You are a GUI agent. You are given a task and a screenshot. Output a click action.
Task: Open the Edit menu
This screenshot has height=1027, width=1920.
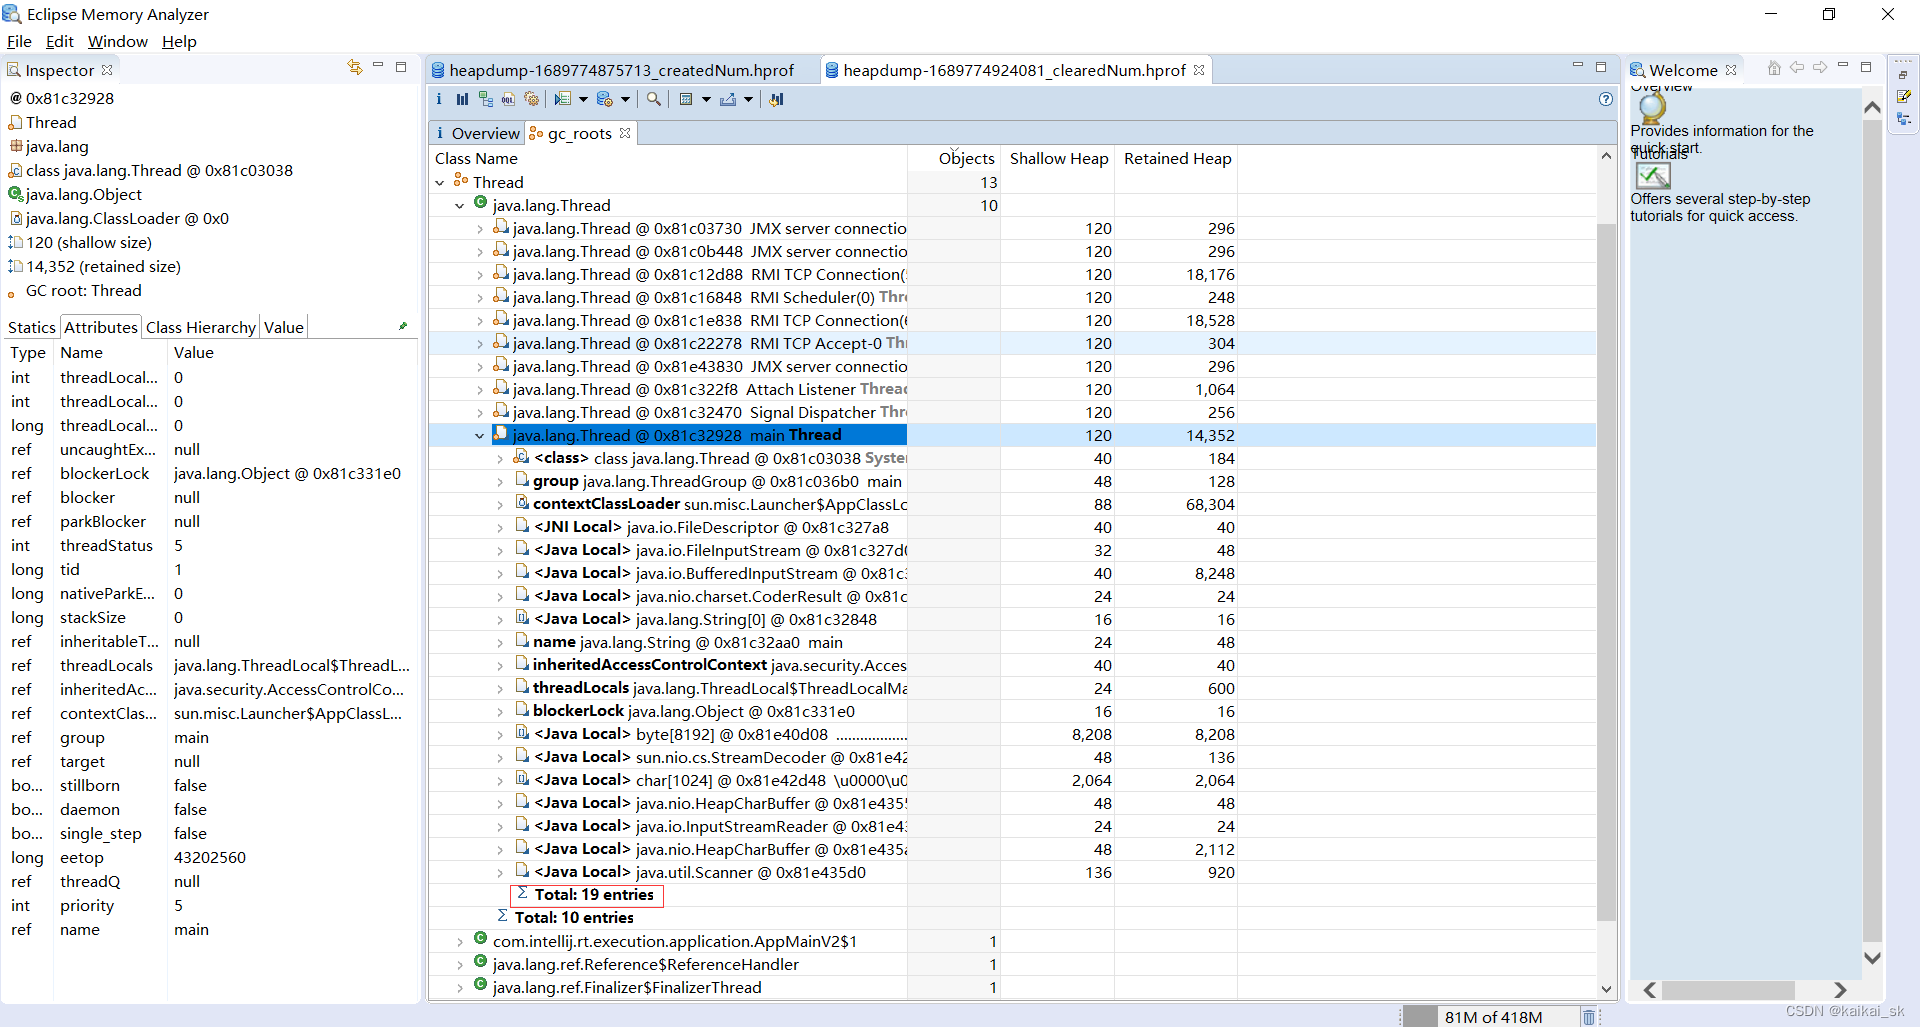59,41
